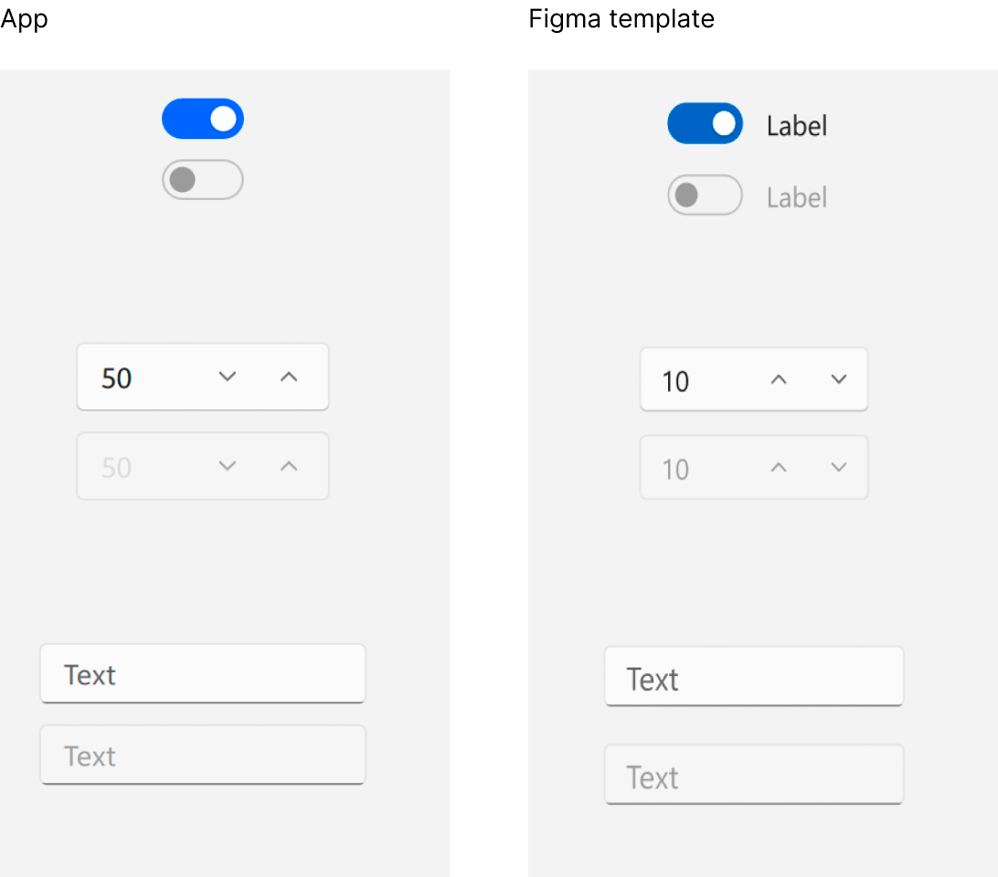Select the Label text beside the blue toggle
This screenshot has height=877, width=998.
796,124
